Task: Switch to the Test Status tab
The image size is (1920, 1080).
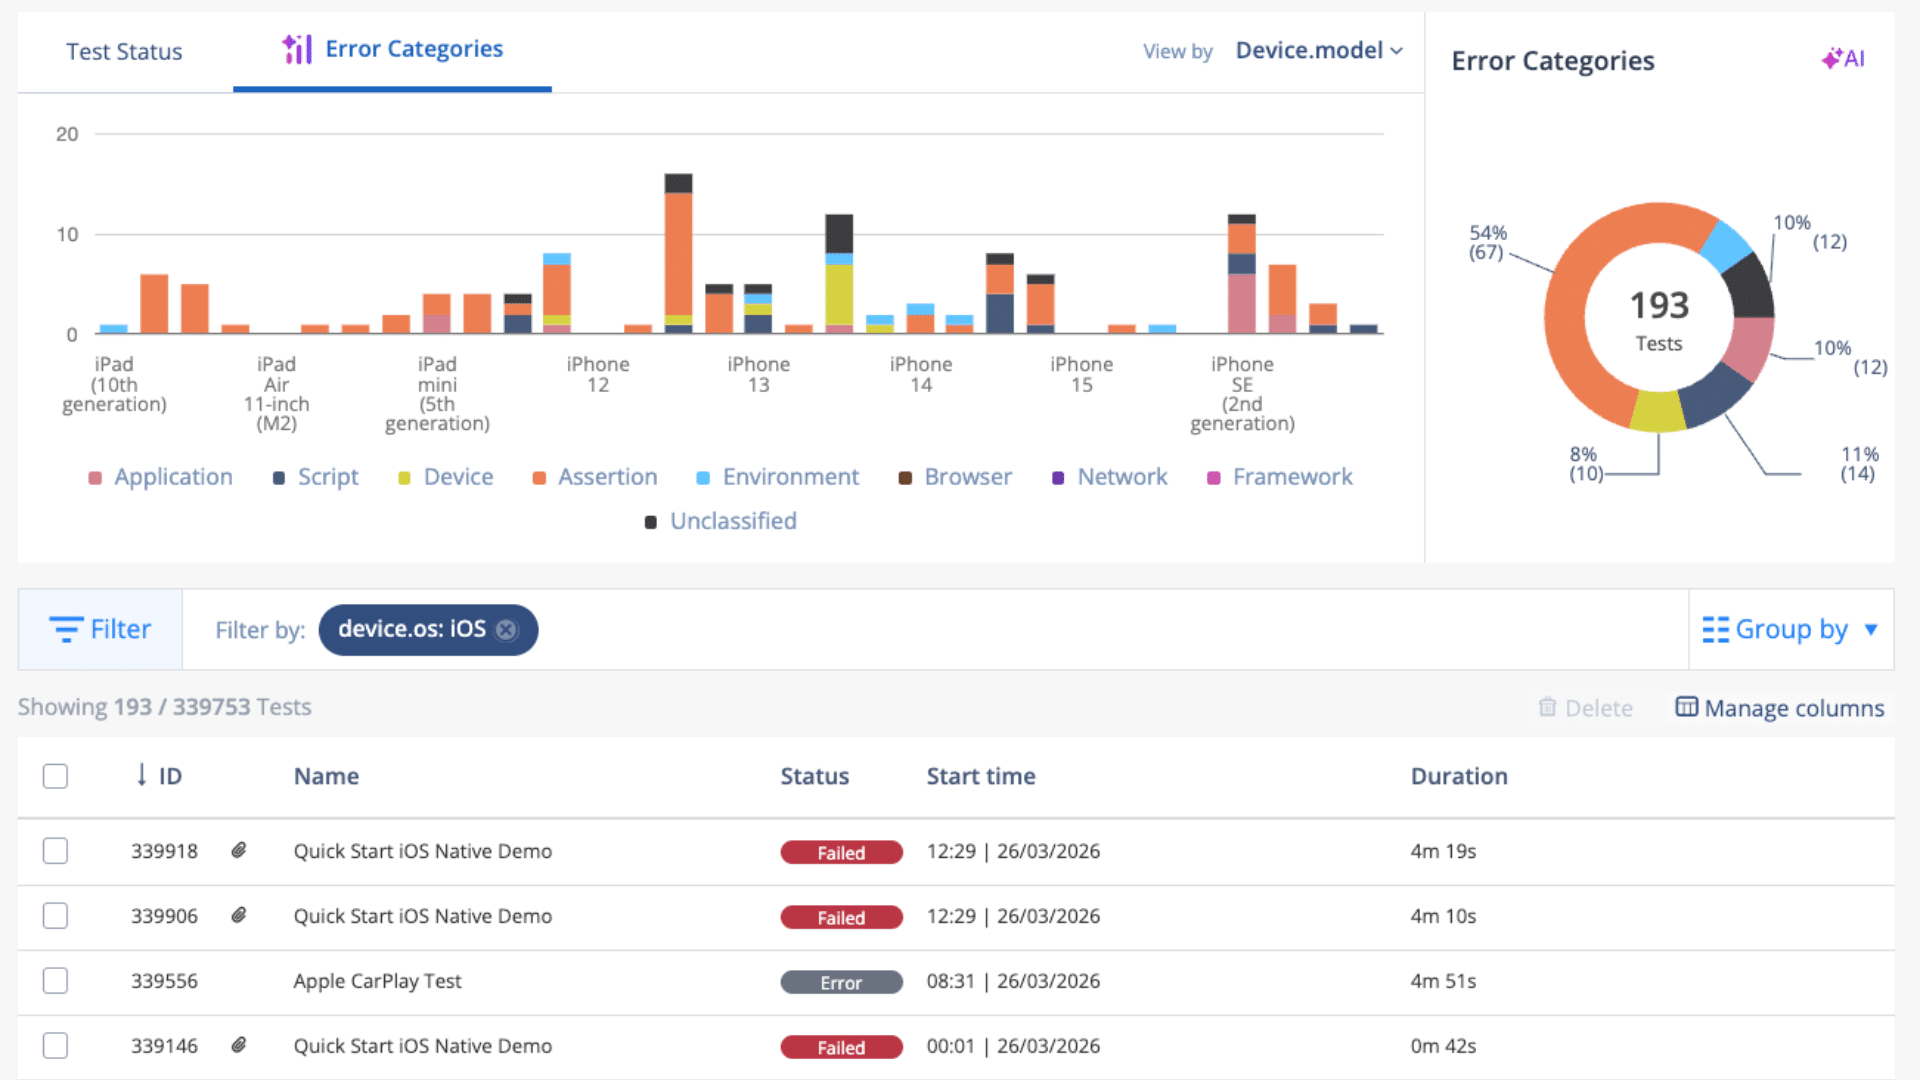Action: [124, 52]
